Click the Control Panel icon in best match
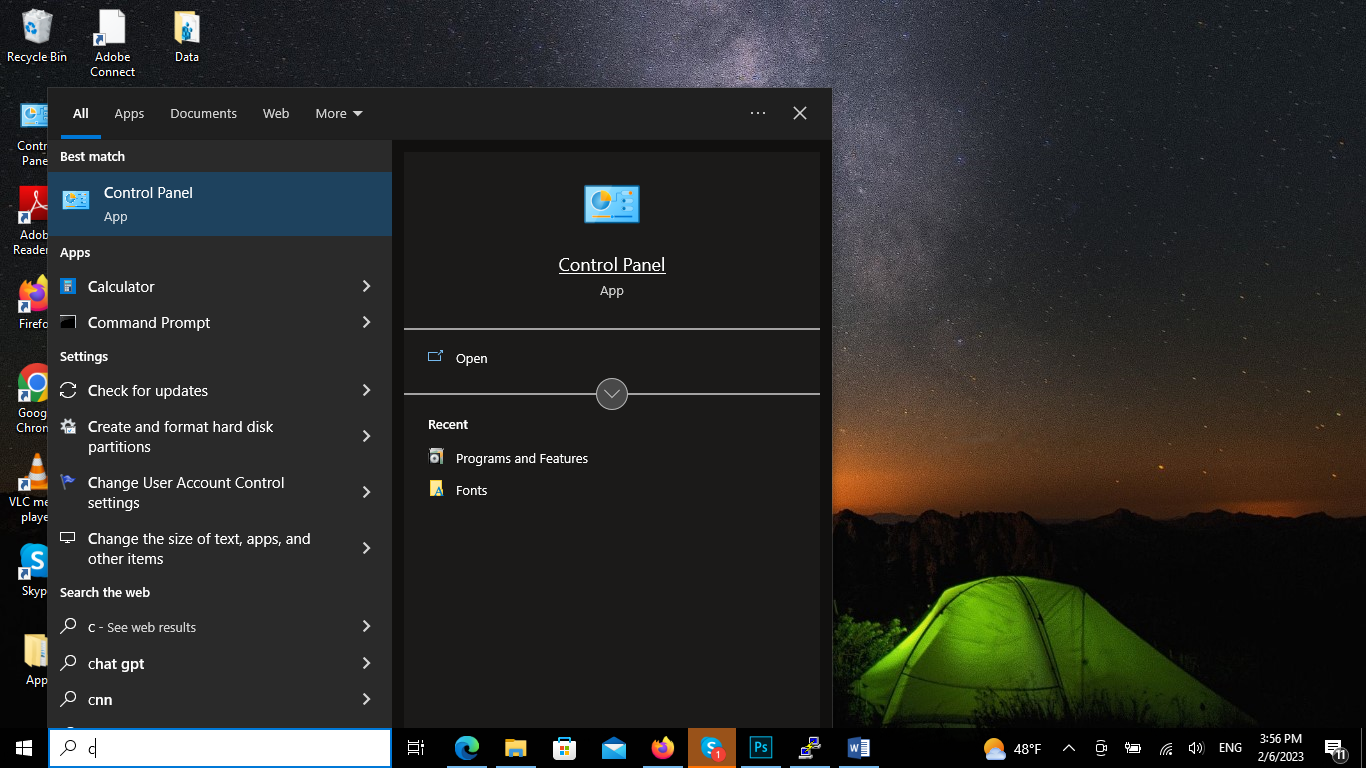Screen dimensions: 1366x768 coord(76,200)
